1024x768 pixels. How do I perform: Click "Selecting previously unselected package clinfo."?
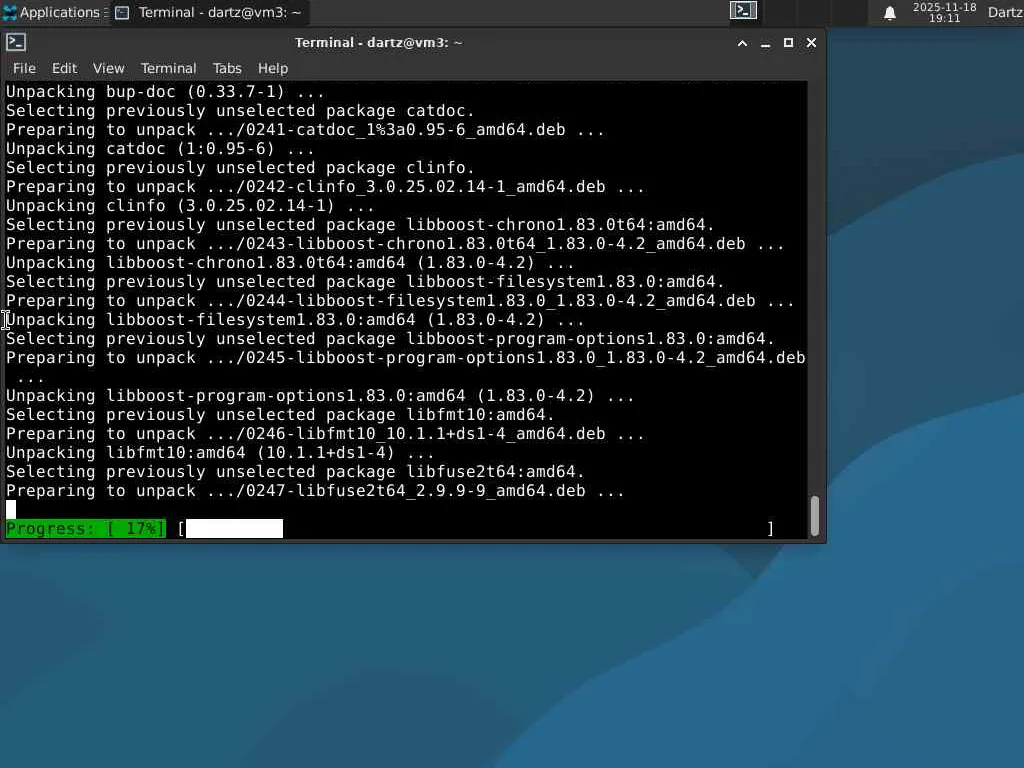point(240,167)
